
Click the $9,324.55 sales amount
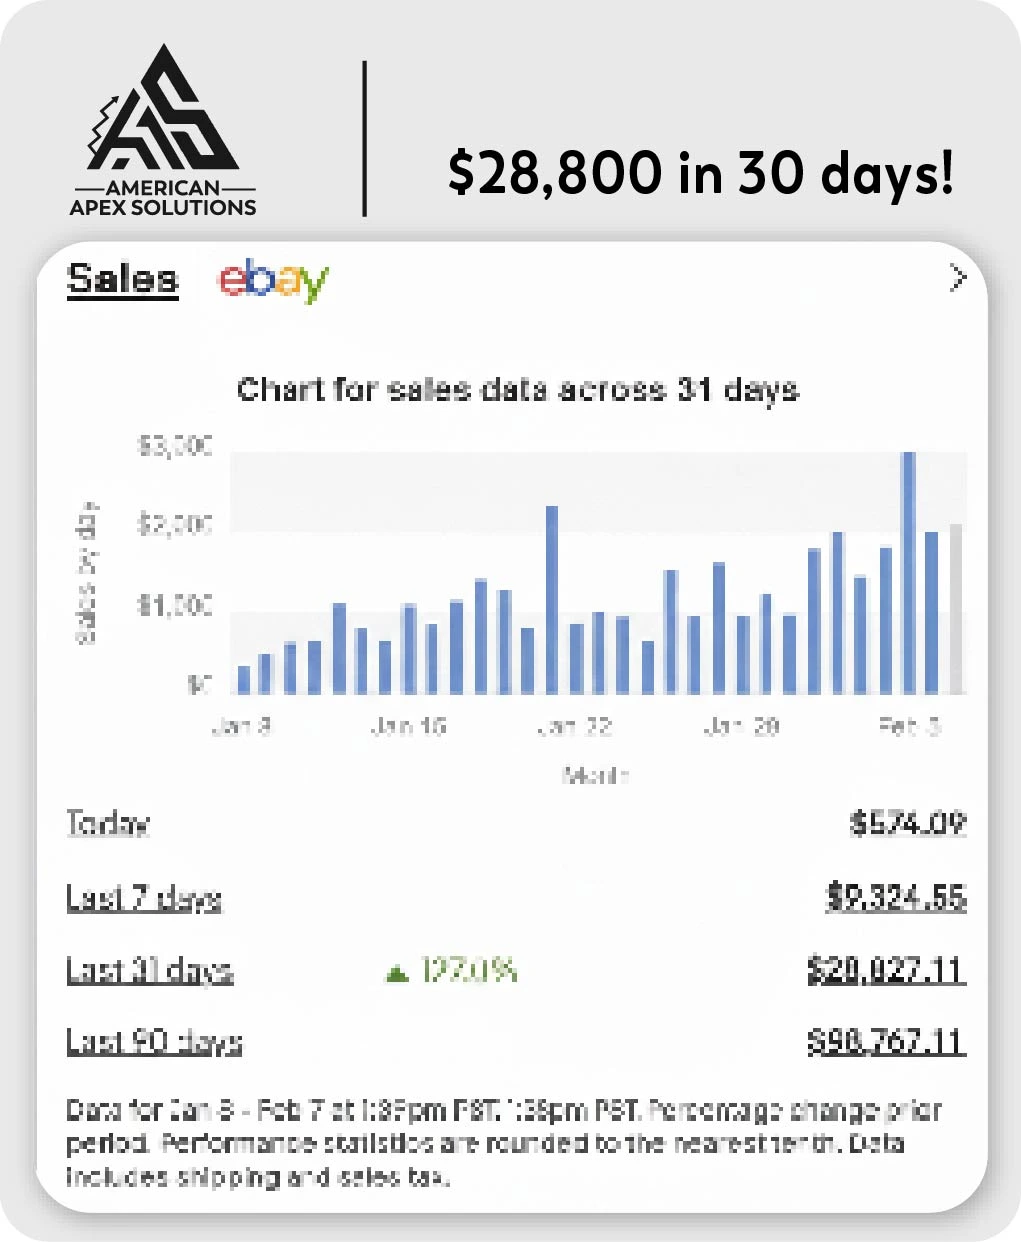coord(896,898)
